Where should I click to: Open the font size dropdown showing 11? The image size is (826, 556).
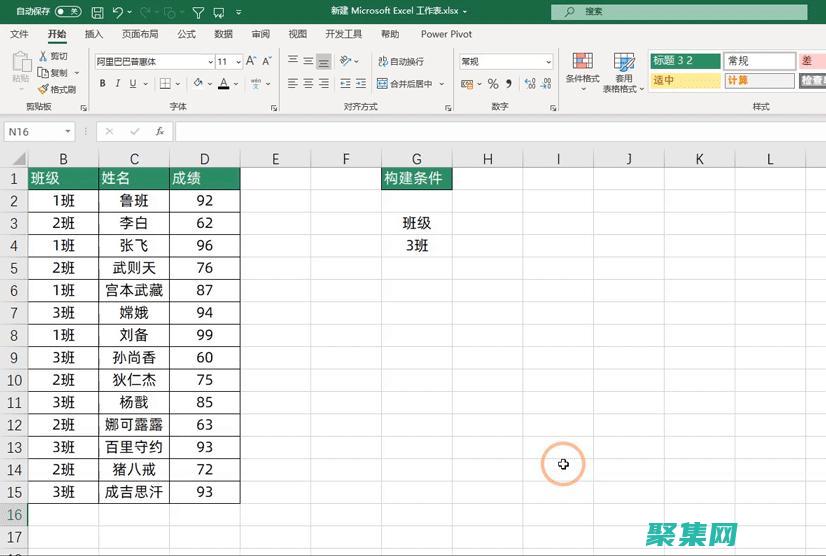(x=238, y=62)
